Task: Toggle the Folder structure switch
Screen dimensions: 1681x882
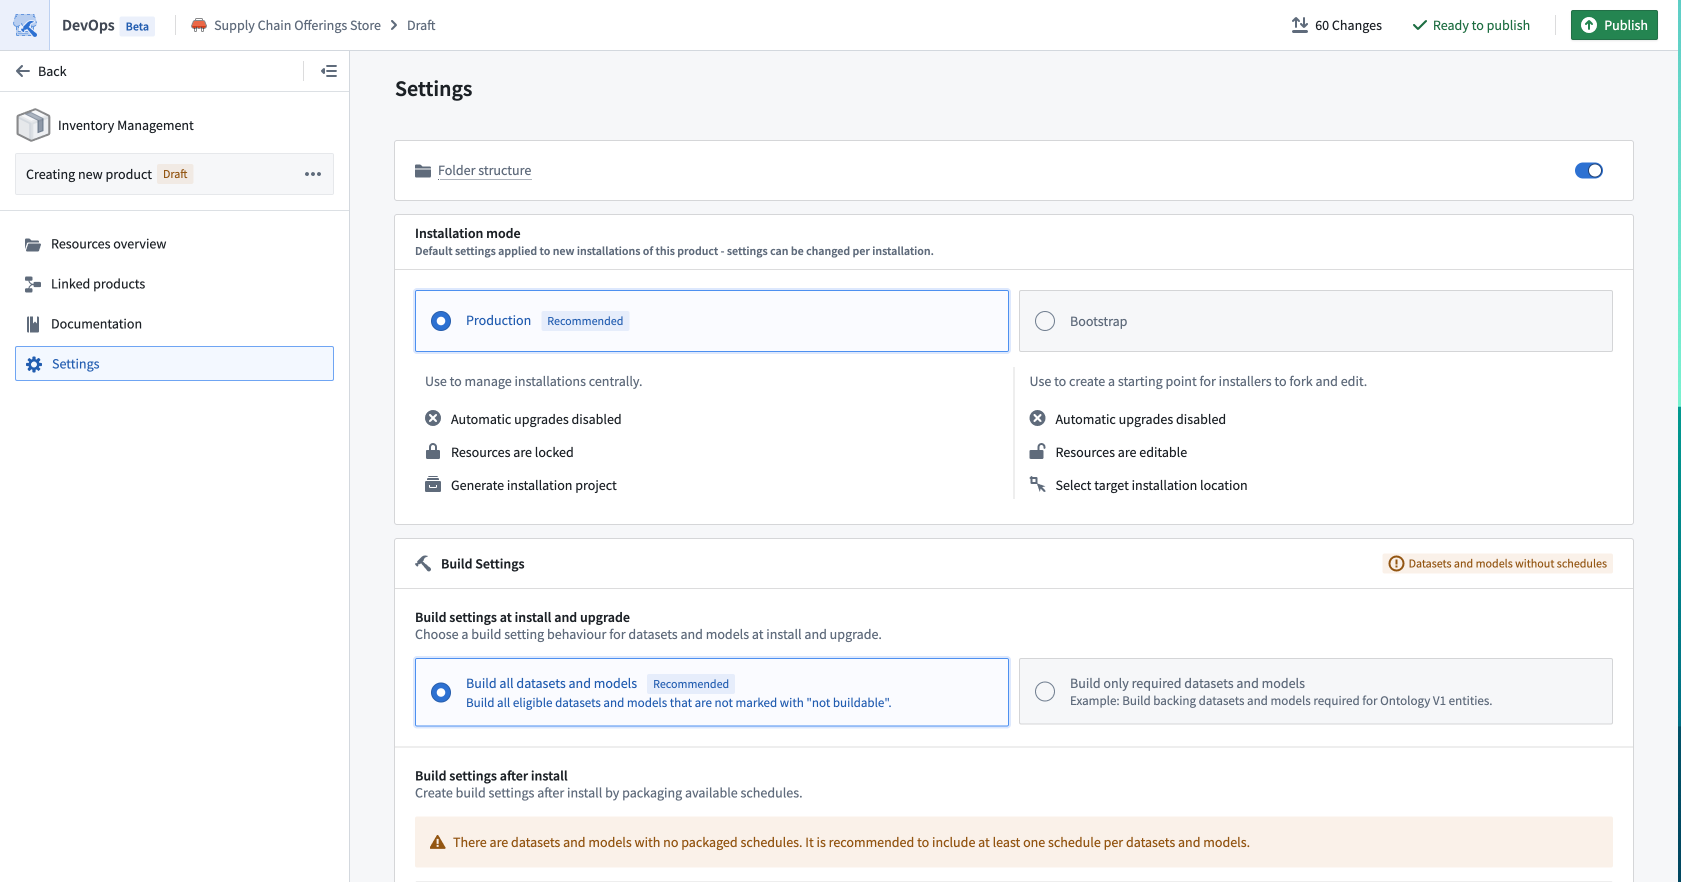Action: coord(1588,171)
